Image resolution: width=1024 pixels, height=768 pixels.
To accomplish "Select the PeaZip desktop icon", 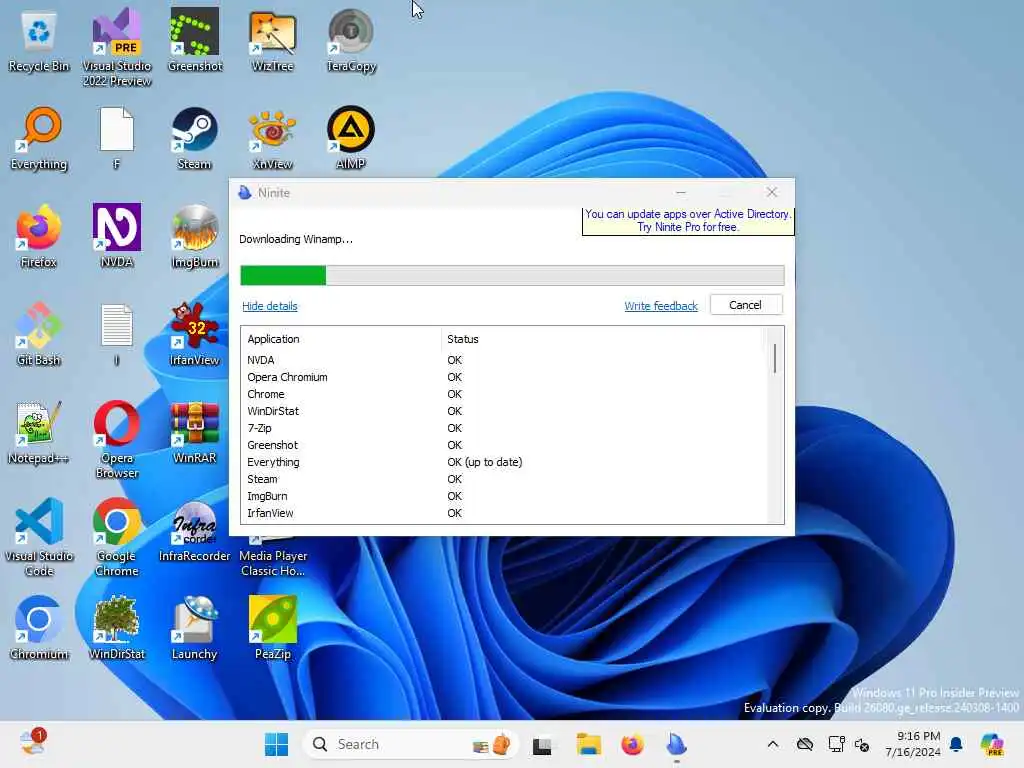I will tap(273, 629).
